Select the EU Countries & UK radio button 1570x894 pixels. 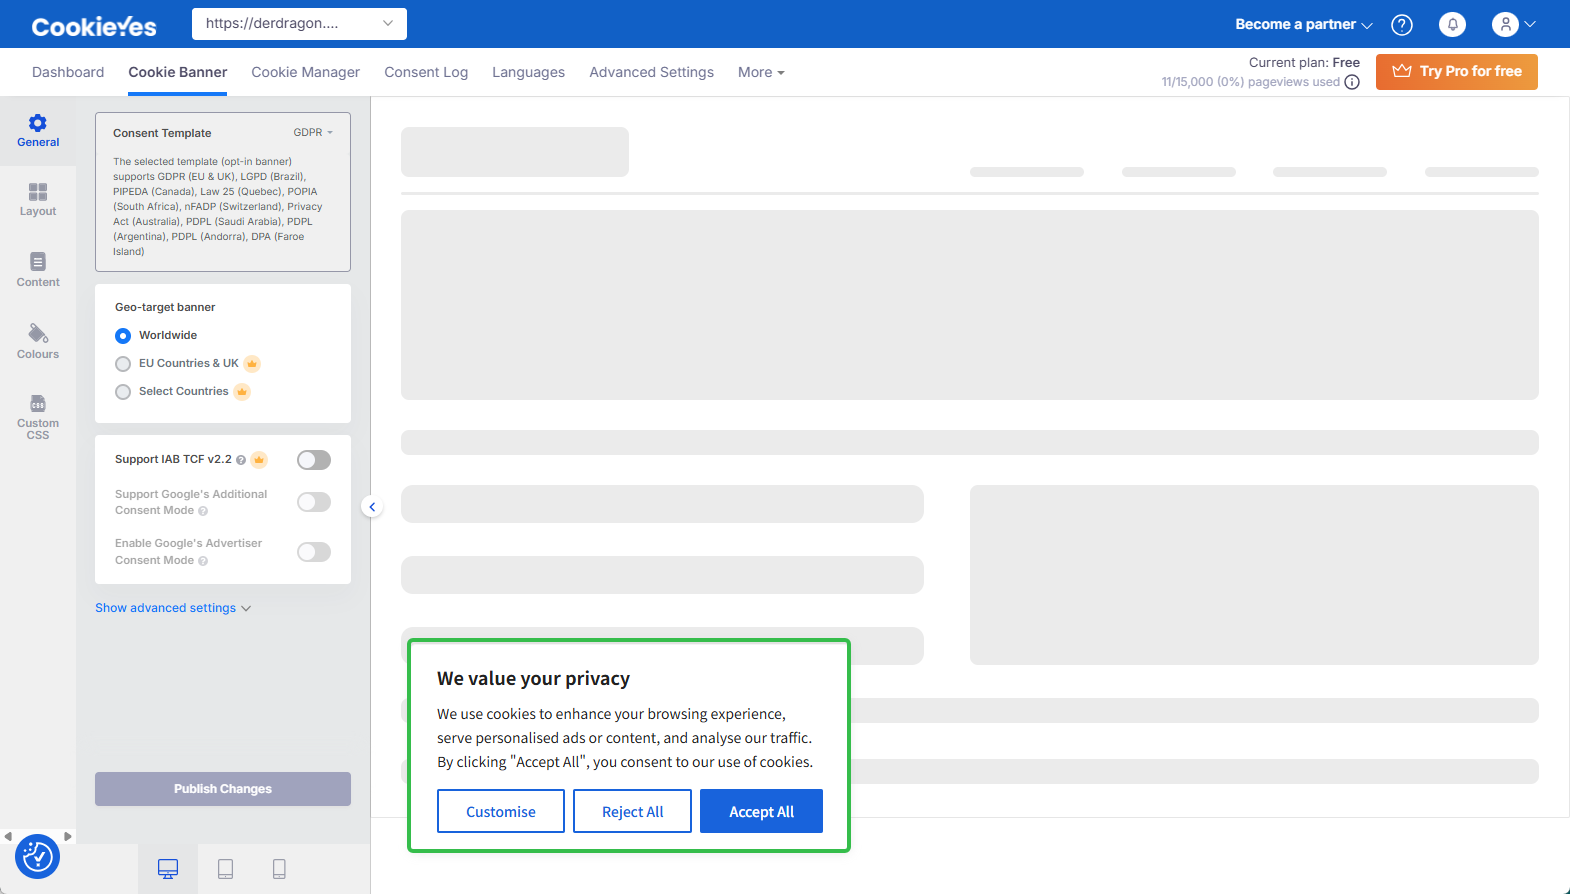tap(123, 364)
